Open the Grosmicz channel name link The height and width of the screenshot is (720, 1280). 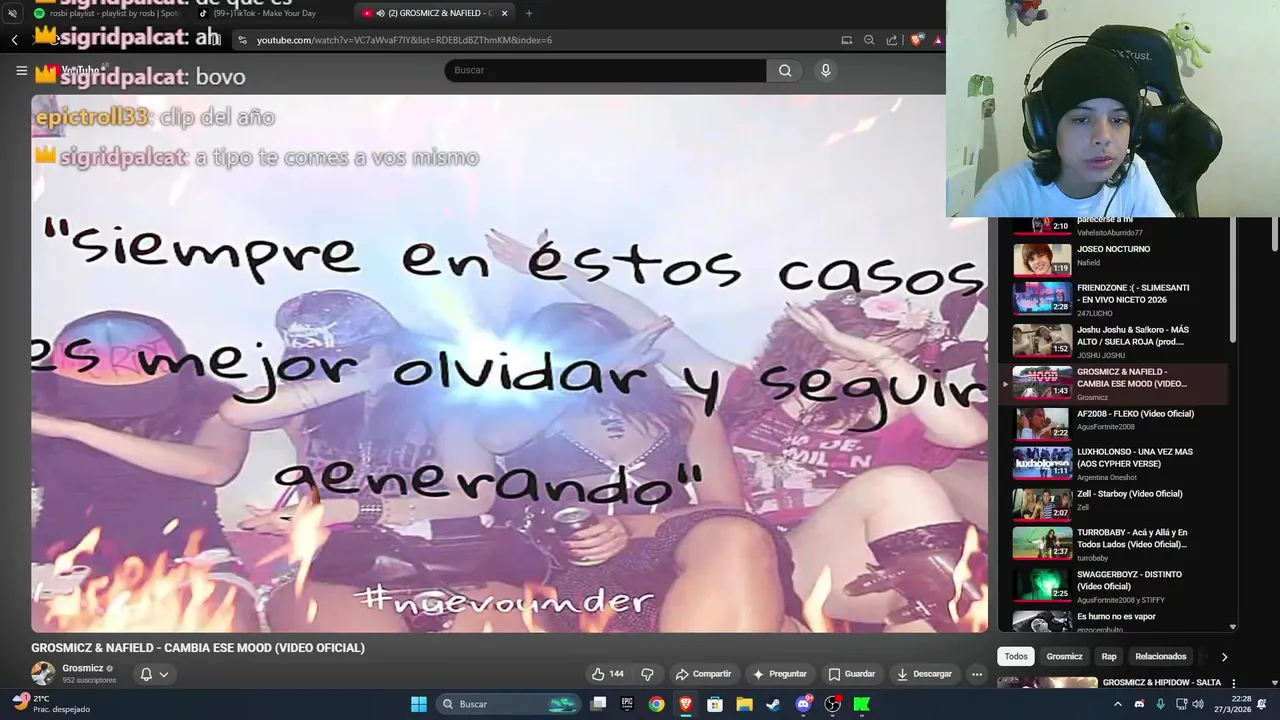coord(83,668)
